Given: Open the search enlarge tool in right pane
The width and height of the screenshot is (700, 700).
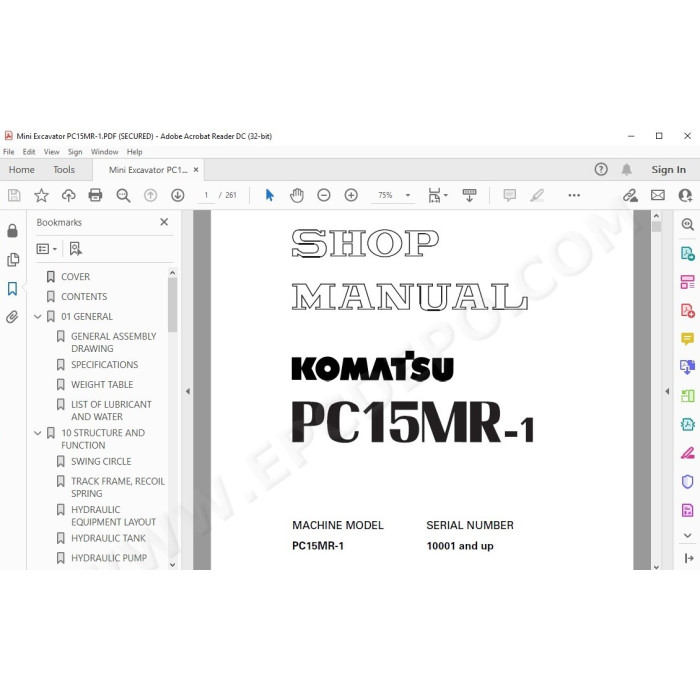Looking at the screenshot, I should (x=688, y=225).
